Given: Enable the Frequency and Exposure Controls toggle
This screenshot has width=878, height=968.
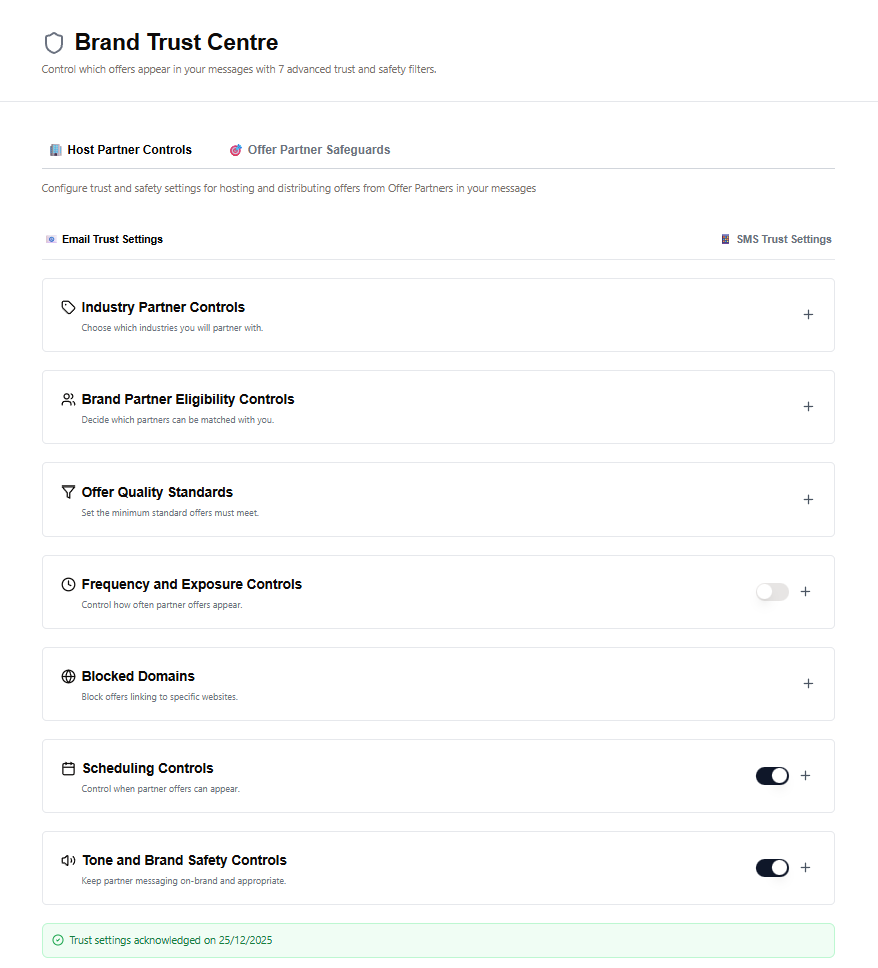Looking at the screenshot, I should (772, 592).
